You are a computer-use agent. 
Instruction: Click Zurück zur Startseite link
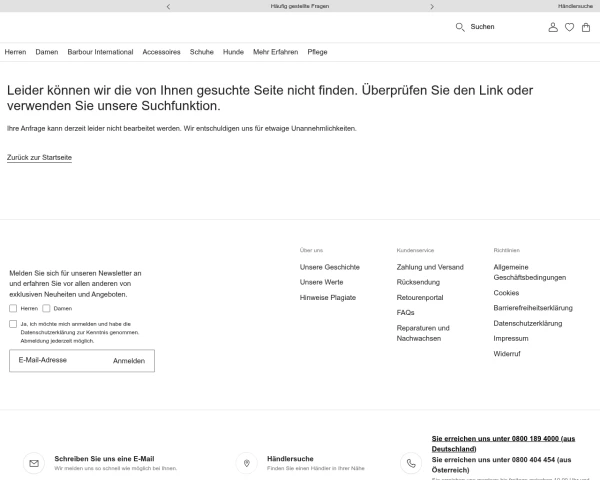(x=39, y=158)
